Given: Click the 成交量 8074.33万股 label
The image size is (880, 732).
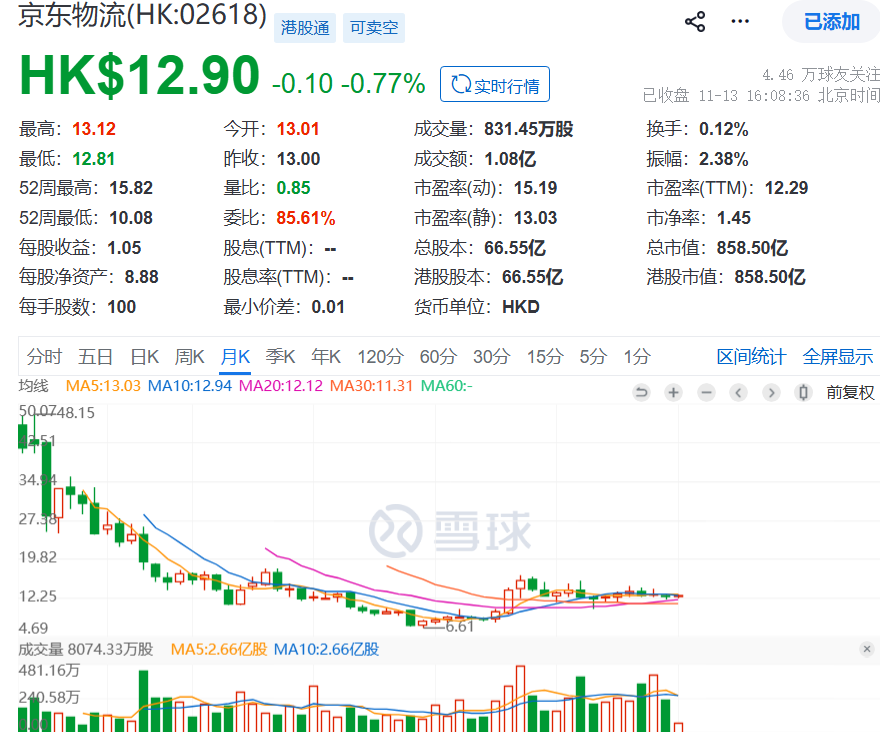Looking at the screenshot, I should [86, 649].
